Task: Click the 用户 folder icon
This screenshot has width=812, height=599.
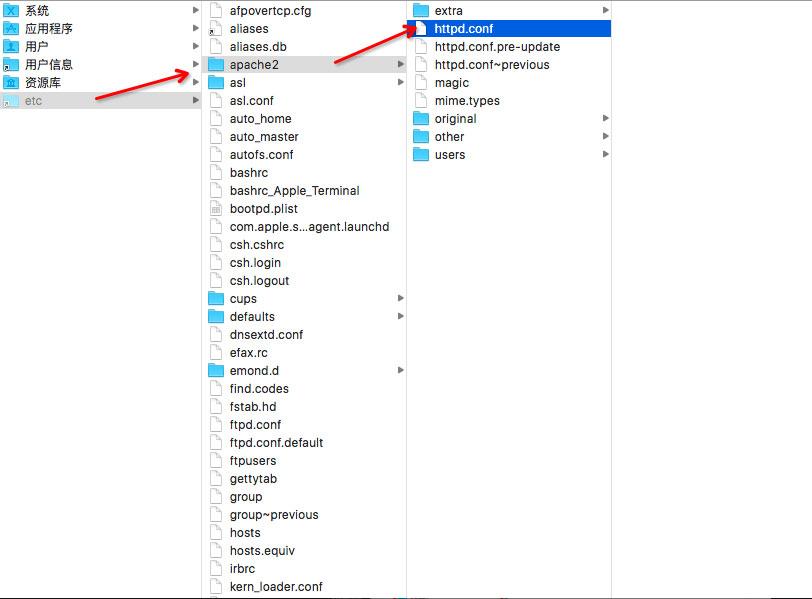Action: 10,47
